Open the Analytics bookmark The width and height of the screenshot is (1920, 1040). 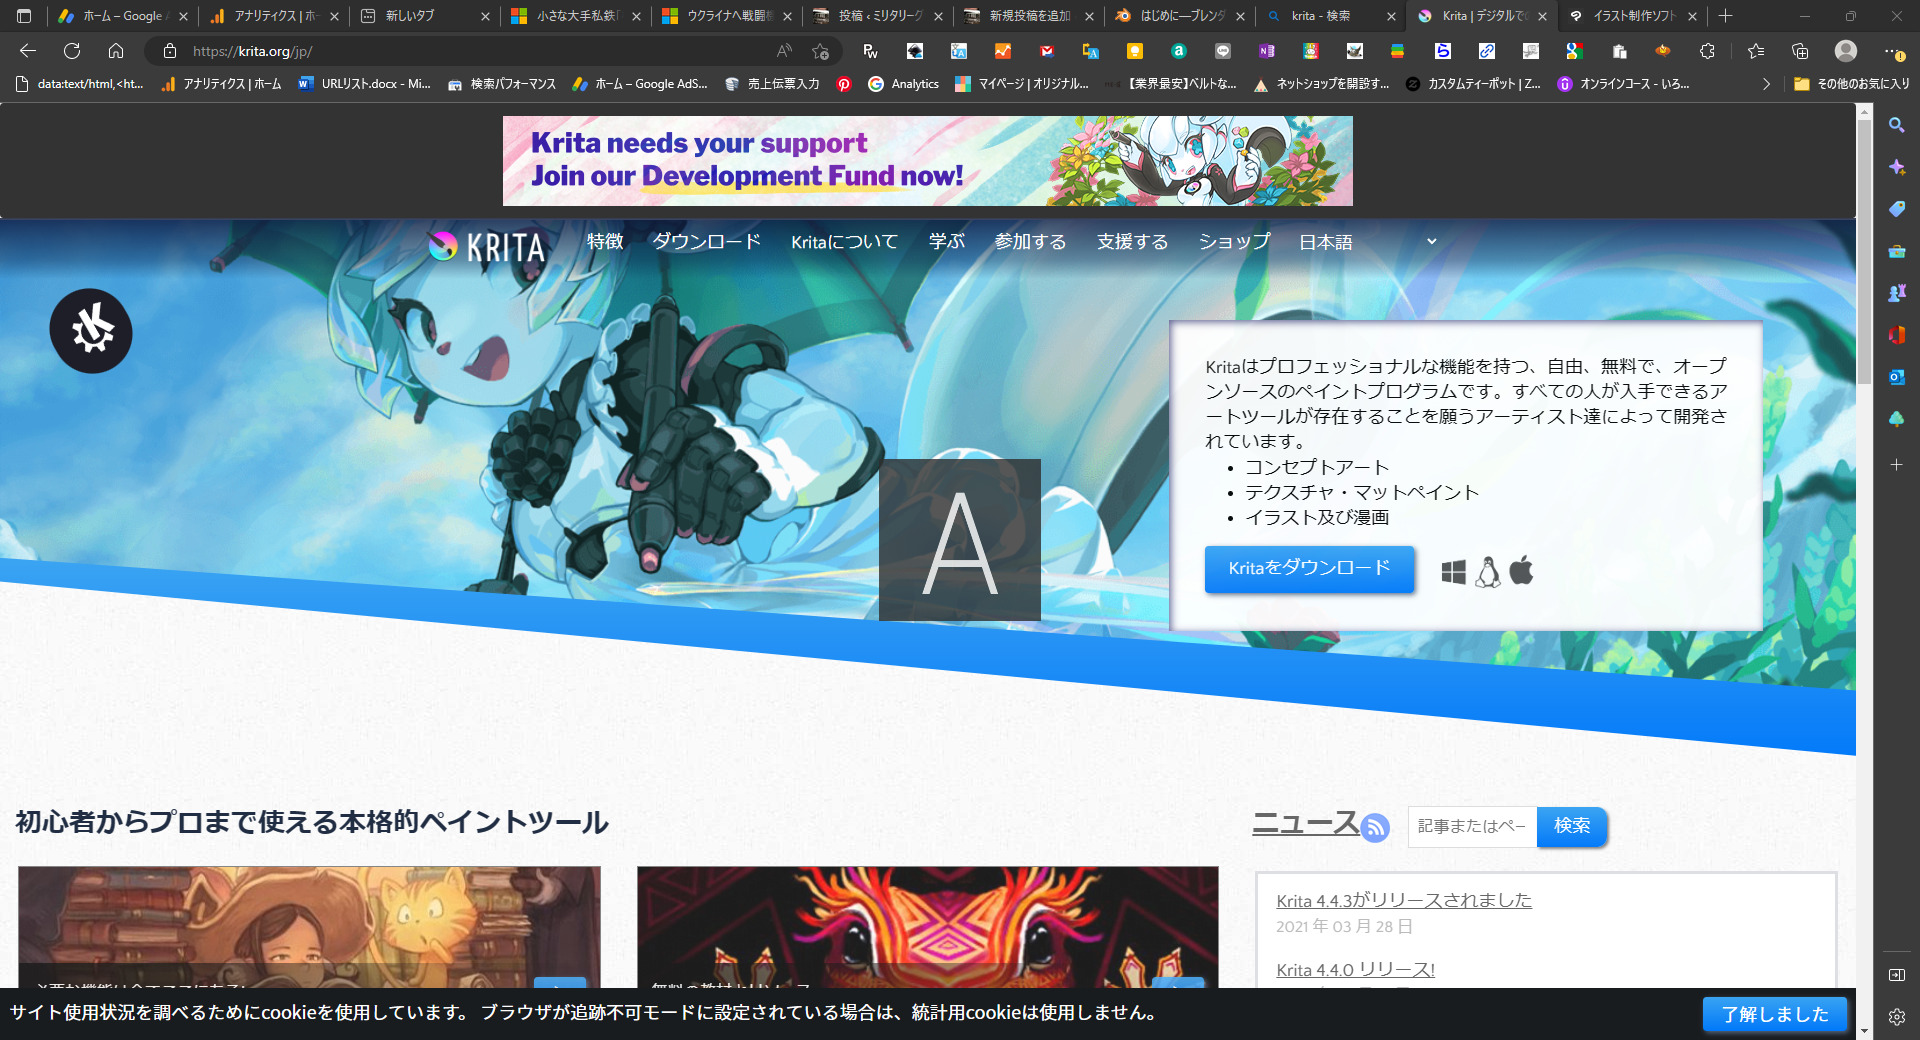pos(904,84)
